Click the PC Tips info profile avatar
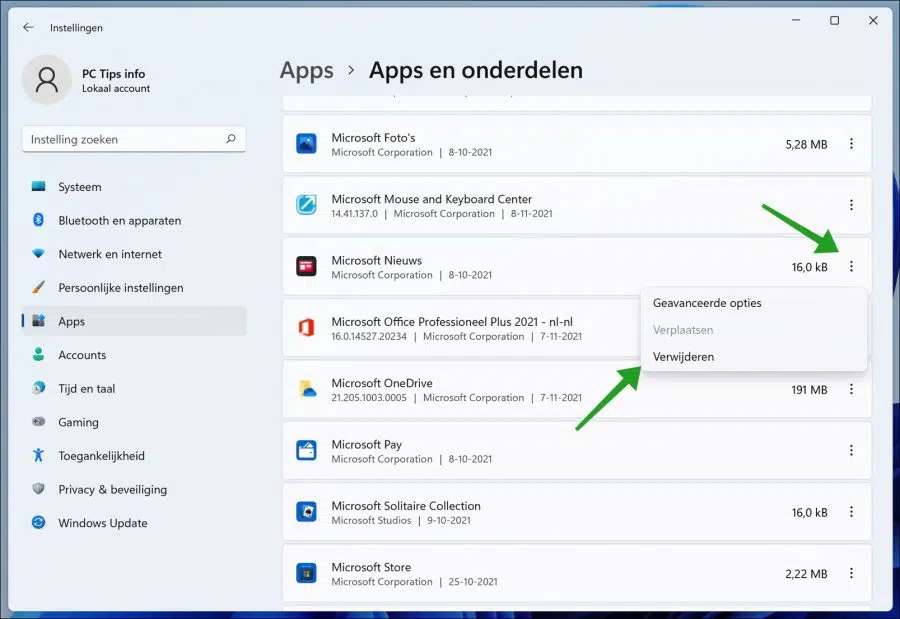The width and height of the screenshot is (900, 619). coord(46,80)
